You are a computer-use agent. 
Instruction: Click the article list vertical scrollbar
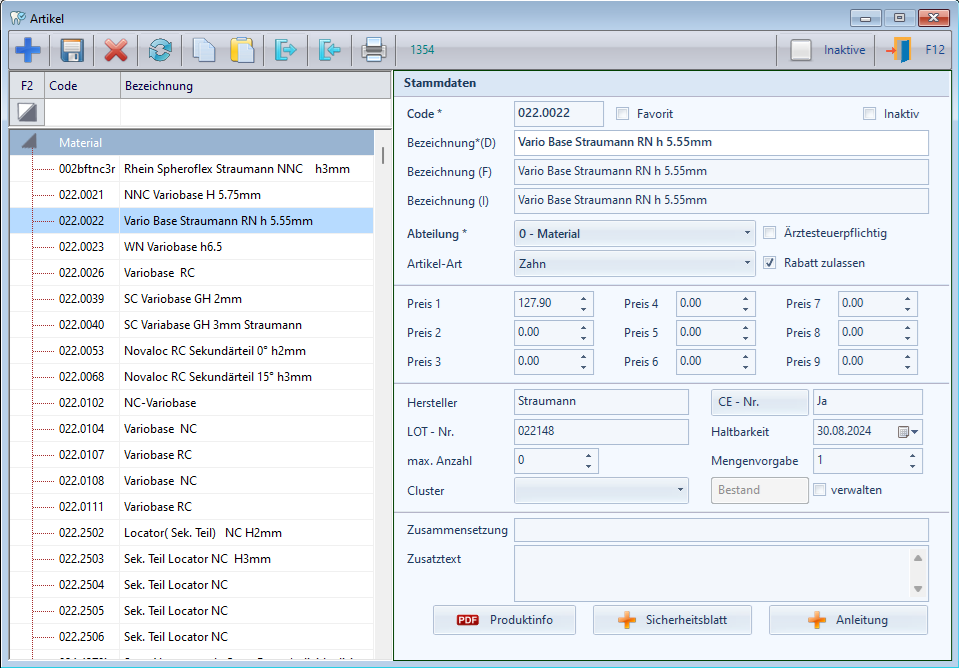[382, 155]
